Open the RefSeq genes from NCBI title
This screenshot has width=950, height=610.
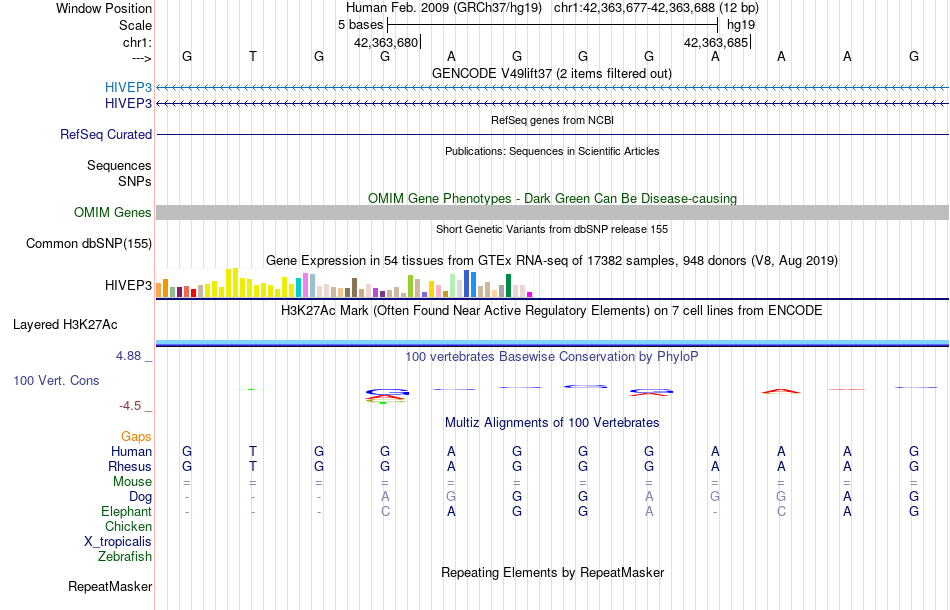(552, 120)
